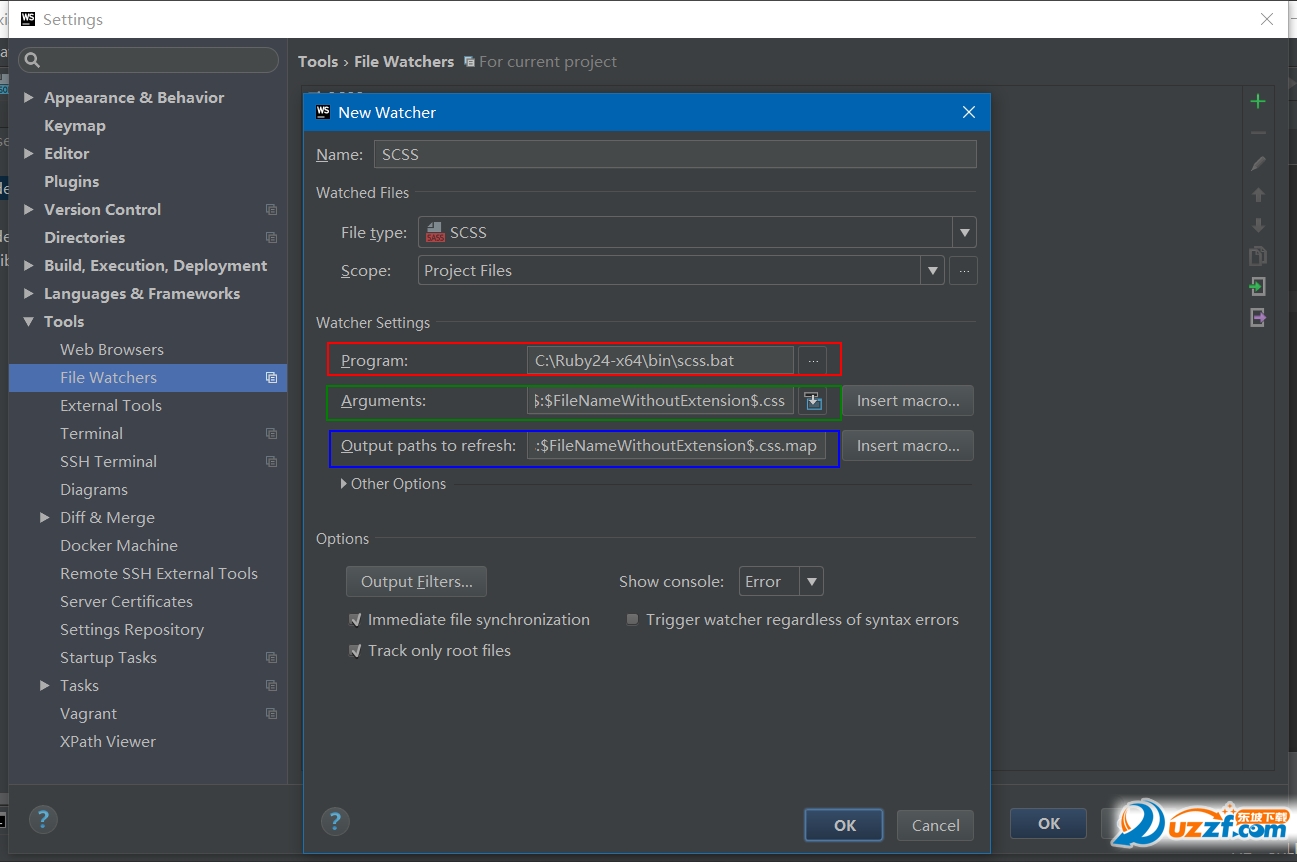1297x862 pixels.
Task: Browse for Program path with ellipsis button
Action: (812, 360)
